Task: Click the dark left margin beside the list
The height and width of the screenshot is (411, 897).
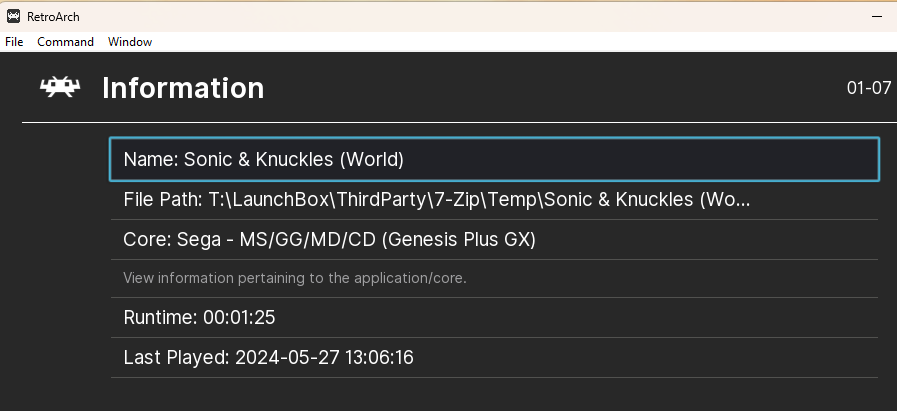Action: (x=55, y=258)
